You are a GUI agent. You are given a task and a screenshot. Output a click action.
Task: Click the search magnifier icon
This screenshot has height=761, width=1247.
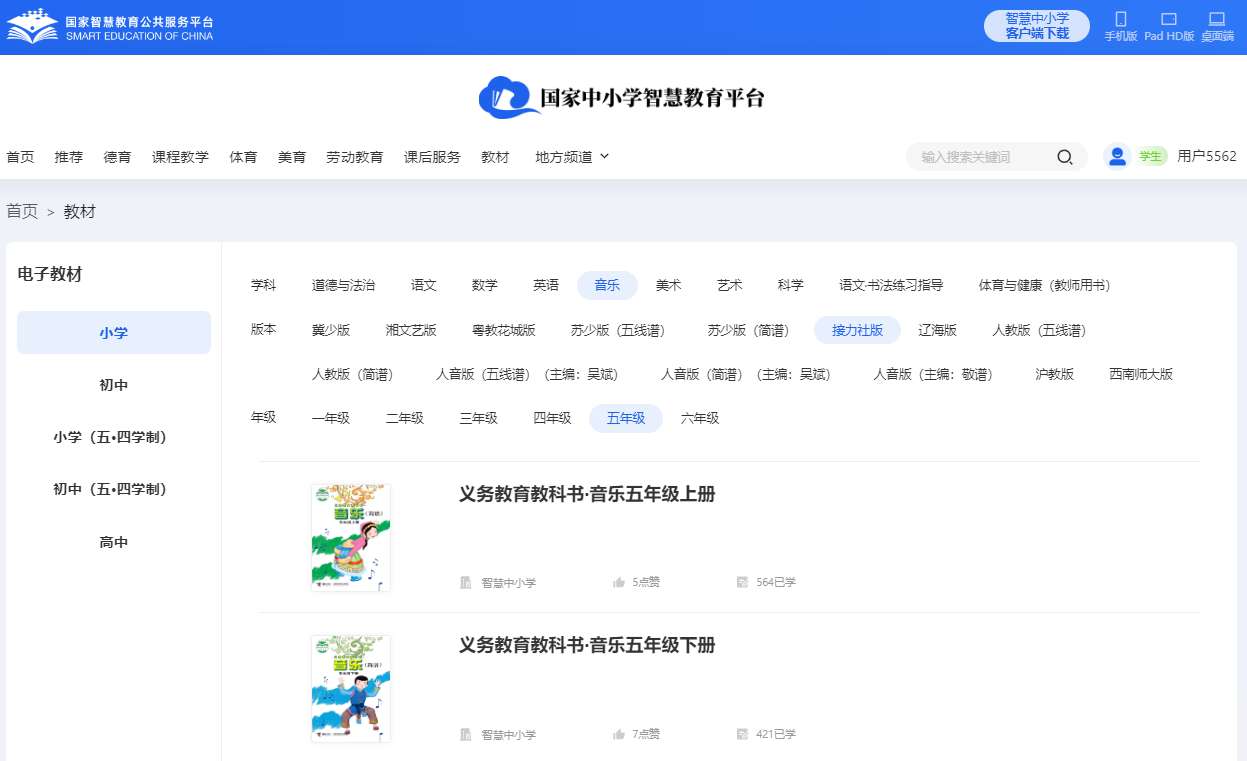pos(1065,157)
